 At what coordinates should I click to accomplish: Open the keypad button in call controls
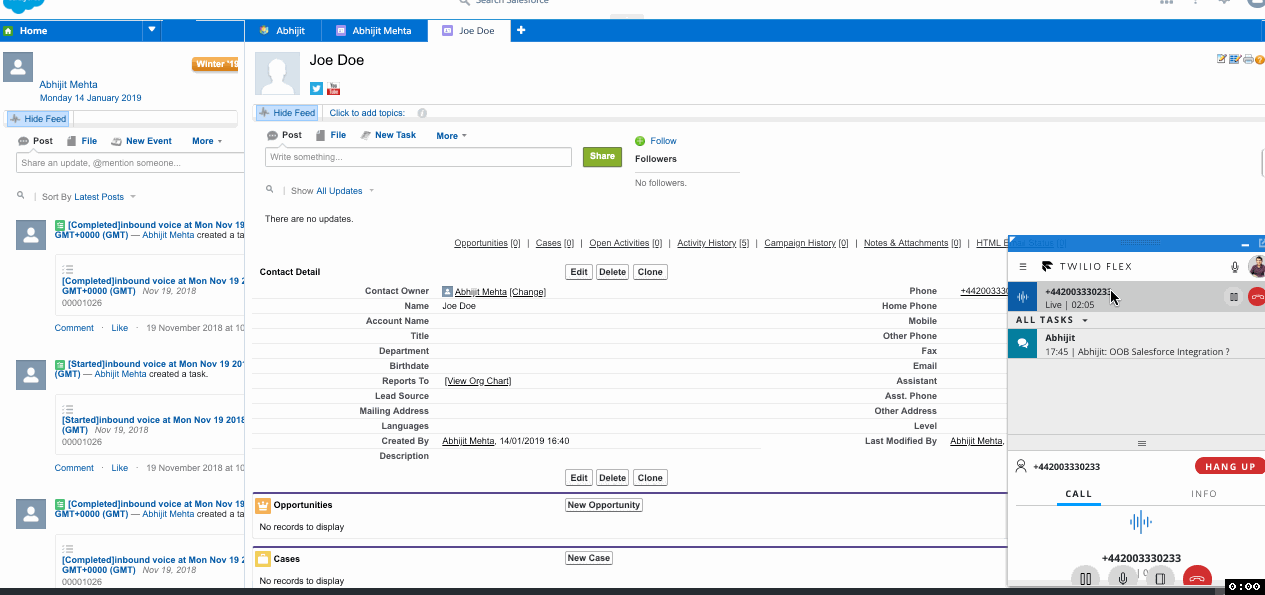(x=1160, y=578)
